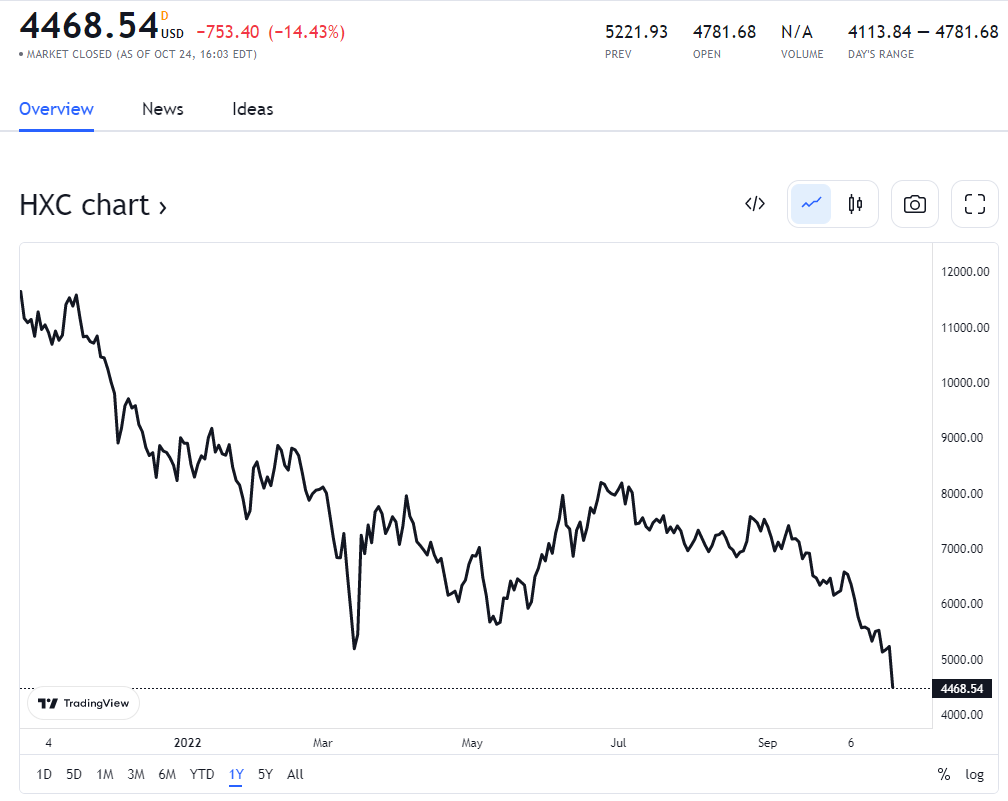The image size is (1008, 801).
Task: Click the embed code icon
Action: [755, 204]
